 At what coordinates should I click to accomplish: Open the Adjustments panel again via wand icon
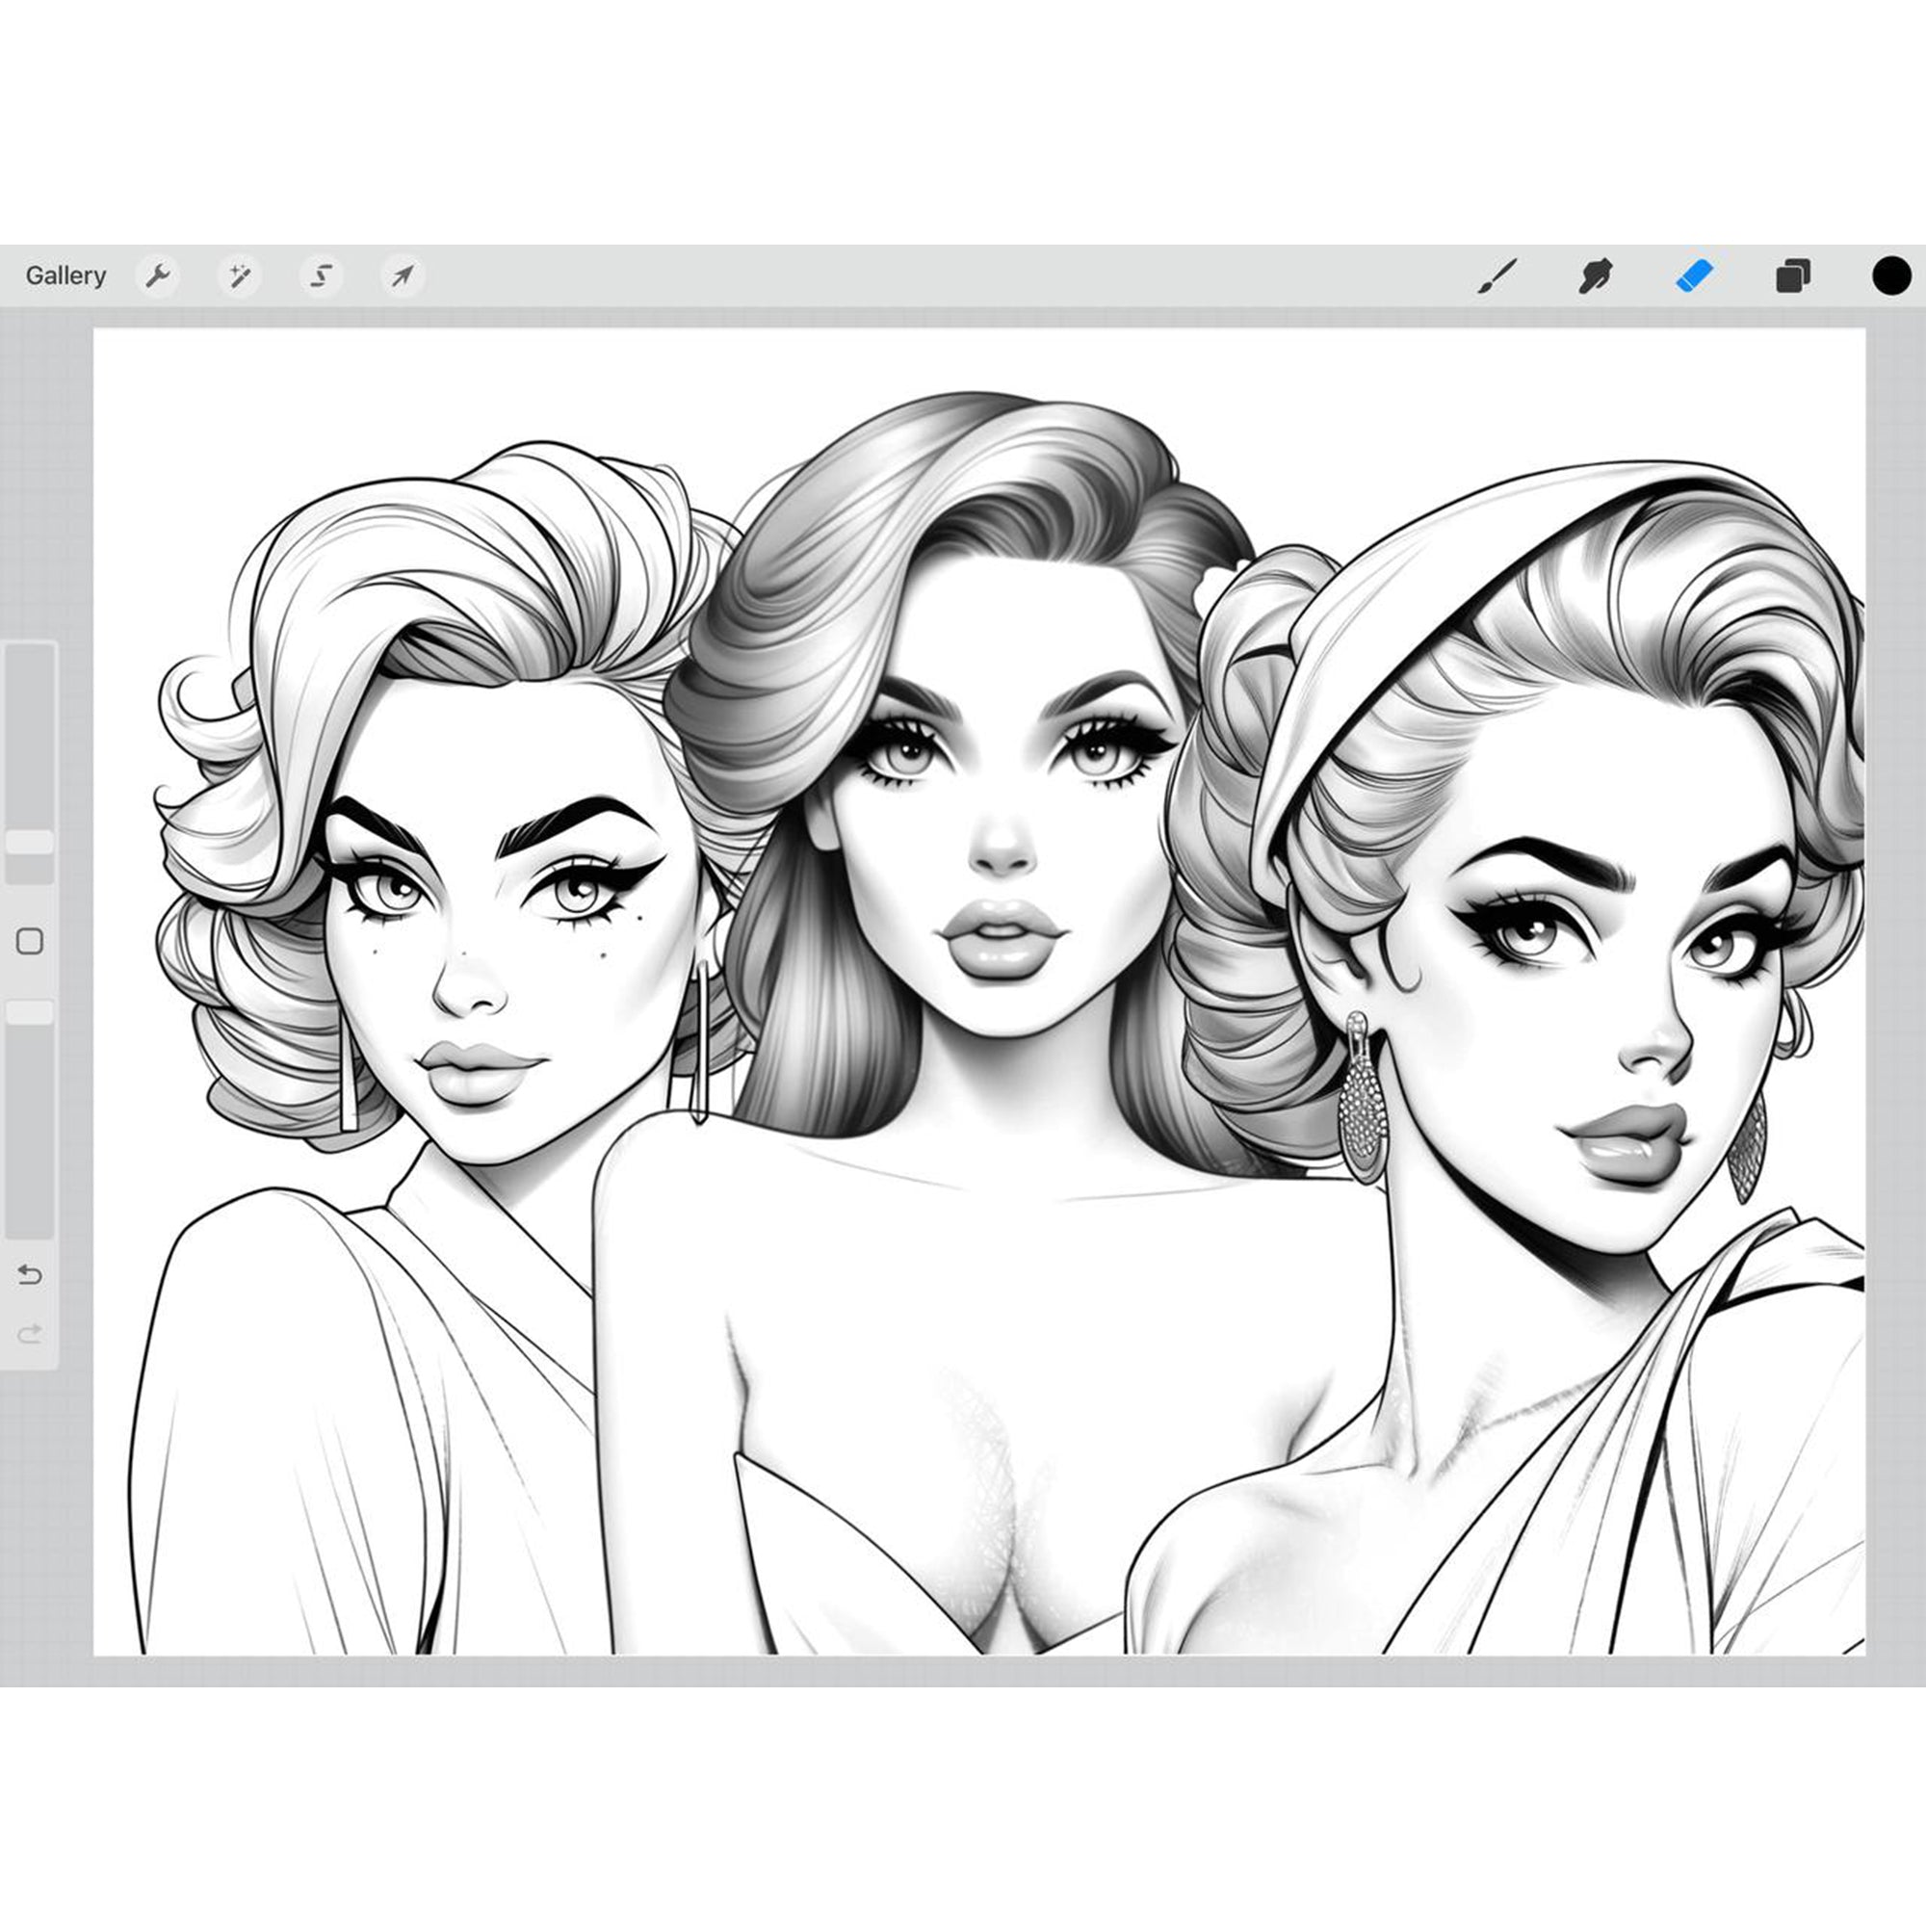click(240, 275)
